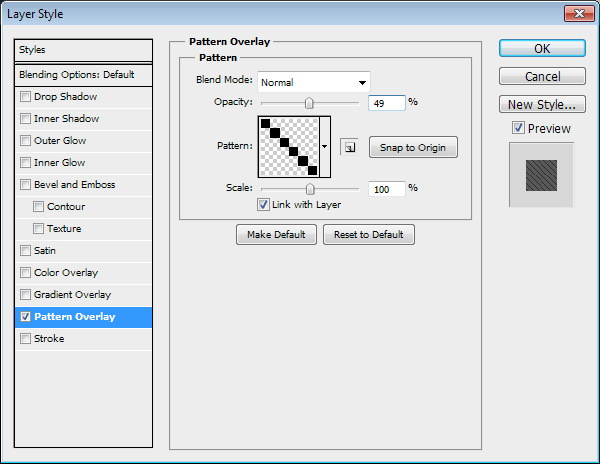Select Satin style label
Screen dimensions: 600x464
(45, 251)
